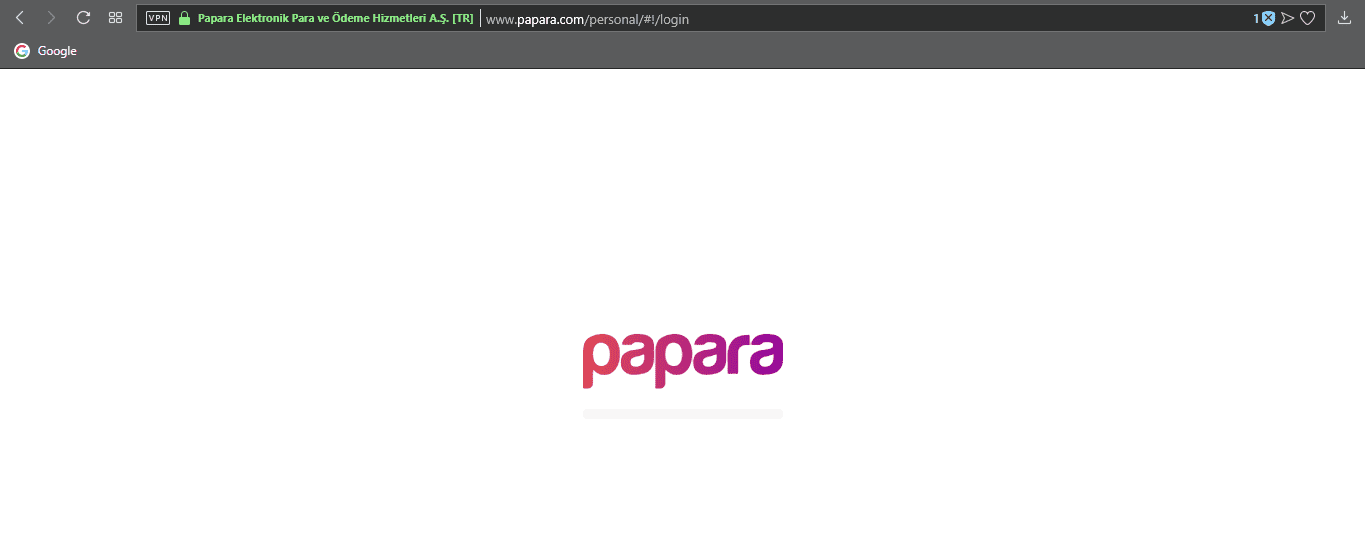Reload the Papara login page
Image resolution: width=1365 pixels, height=557 pixels.
(83, 18)
